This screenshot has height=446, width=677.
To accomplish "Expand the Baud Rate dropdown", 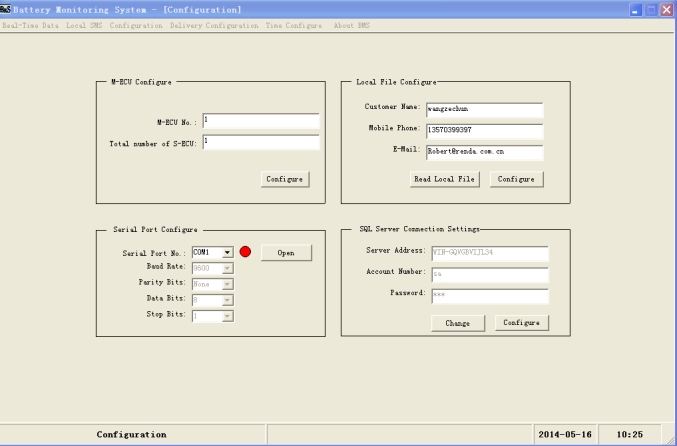I will point(228,269).
